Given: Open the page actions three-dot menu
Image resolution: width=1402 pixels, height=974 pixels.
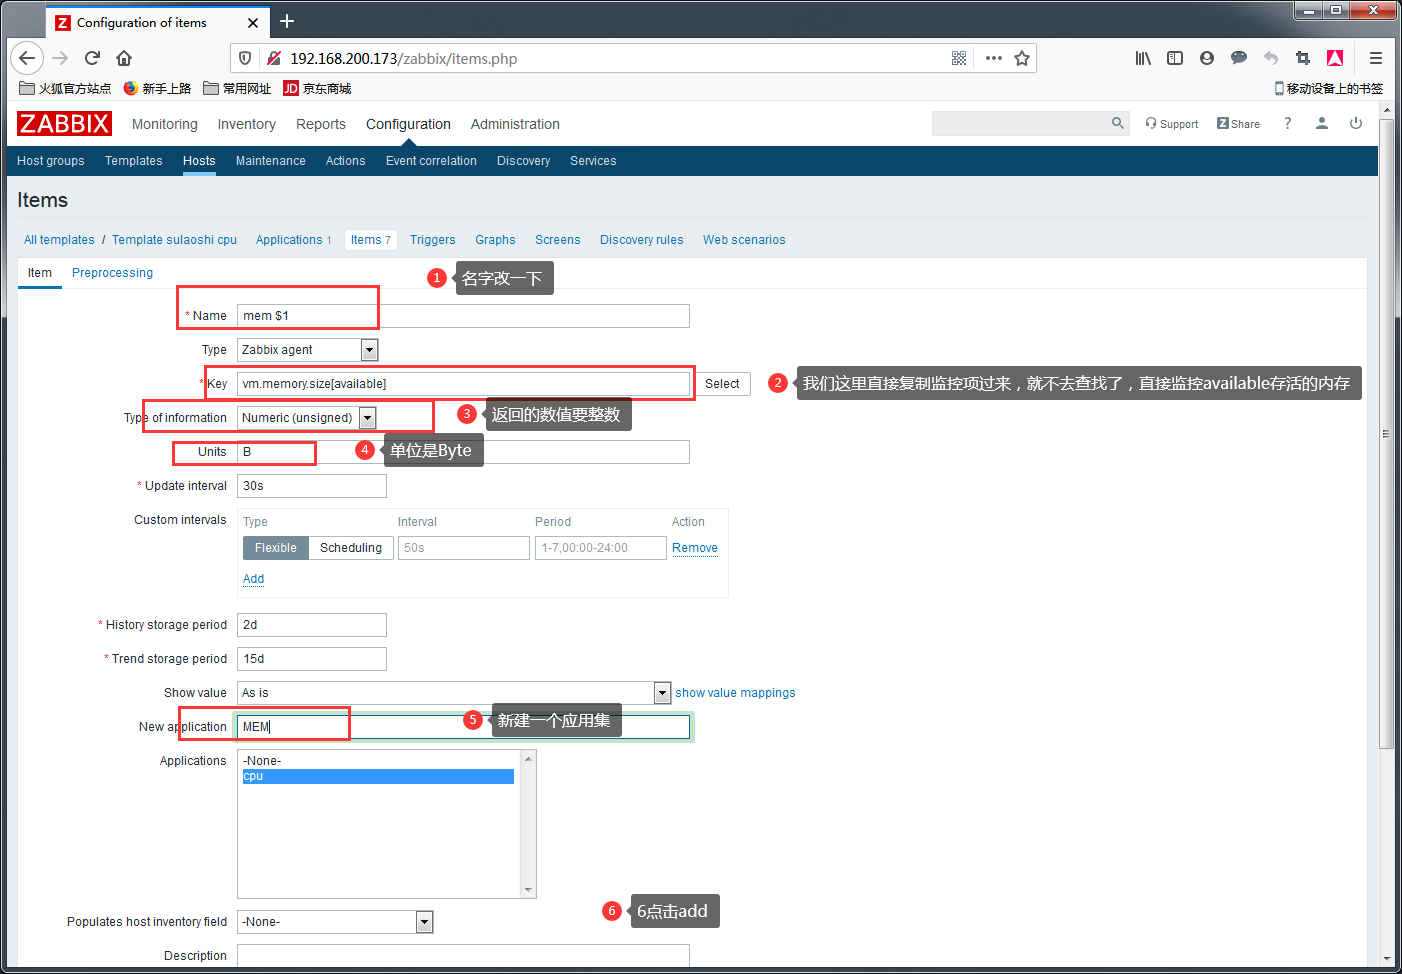Looking at the screenshot, I should point(993,58).
